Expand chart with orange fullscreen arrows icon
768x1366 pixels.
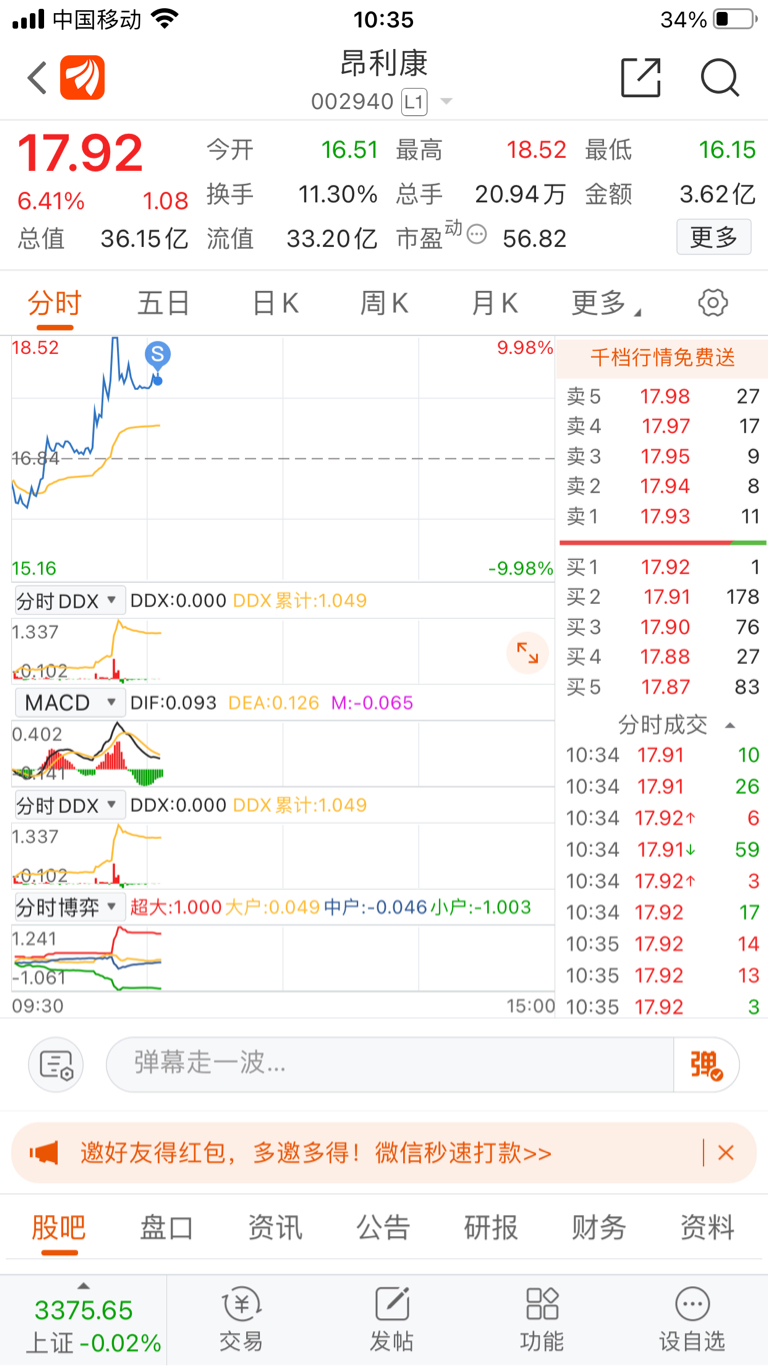pos(527,654)
